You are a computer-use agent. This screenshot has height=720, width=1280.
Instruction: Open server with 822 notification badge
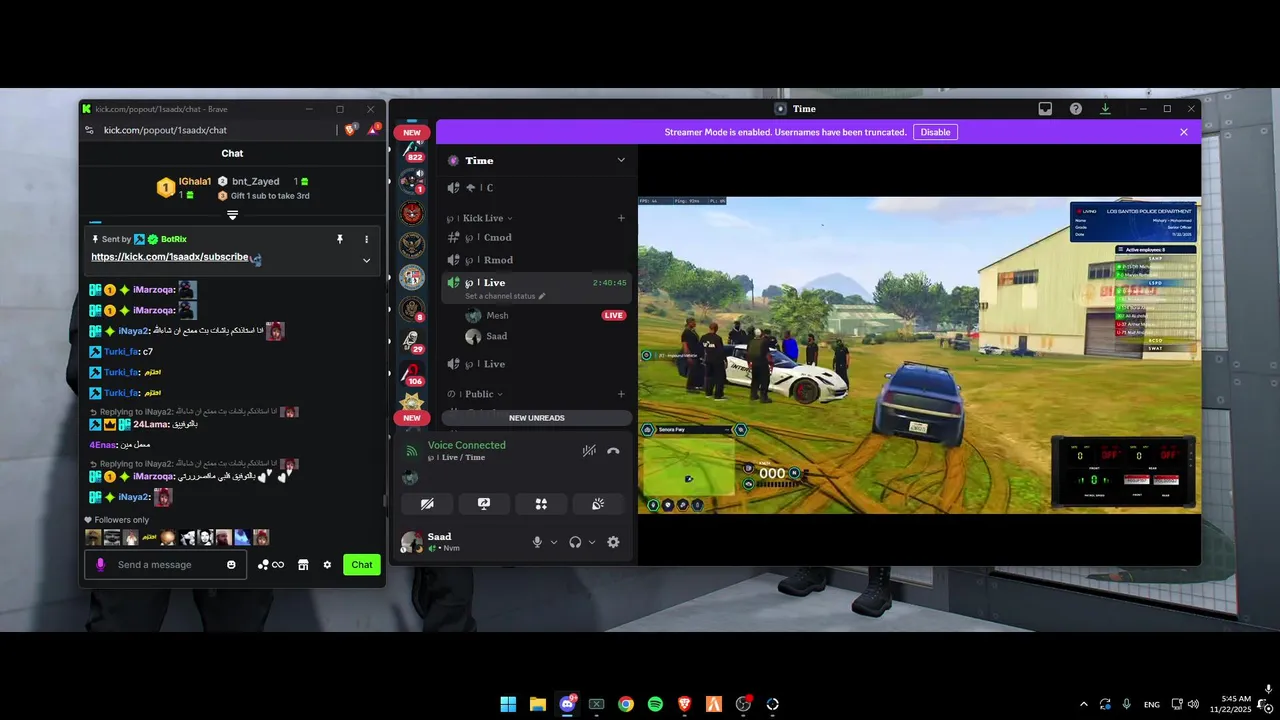pos(412,152)
